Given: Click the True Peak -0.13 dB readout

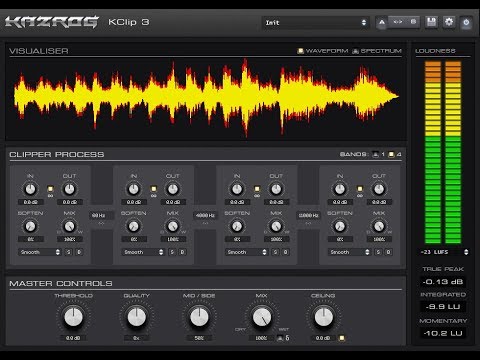Looking at the screenshot, I should (443, 282).
